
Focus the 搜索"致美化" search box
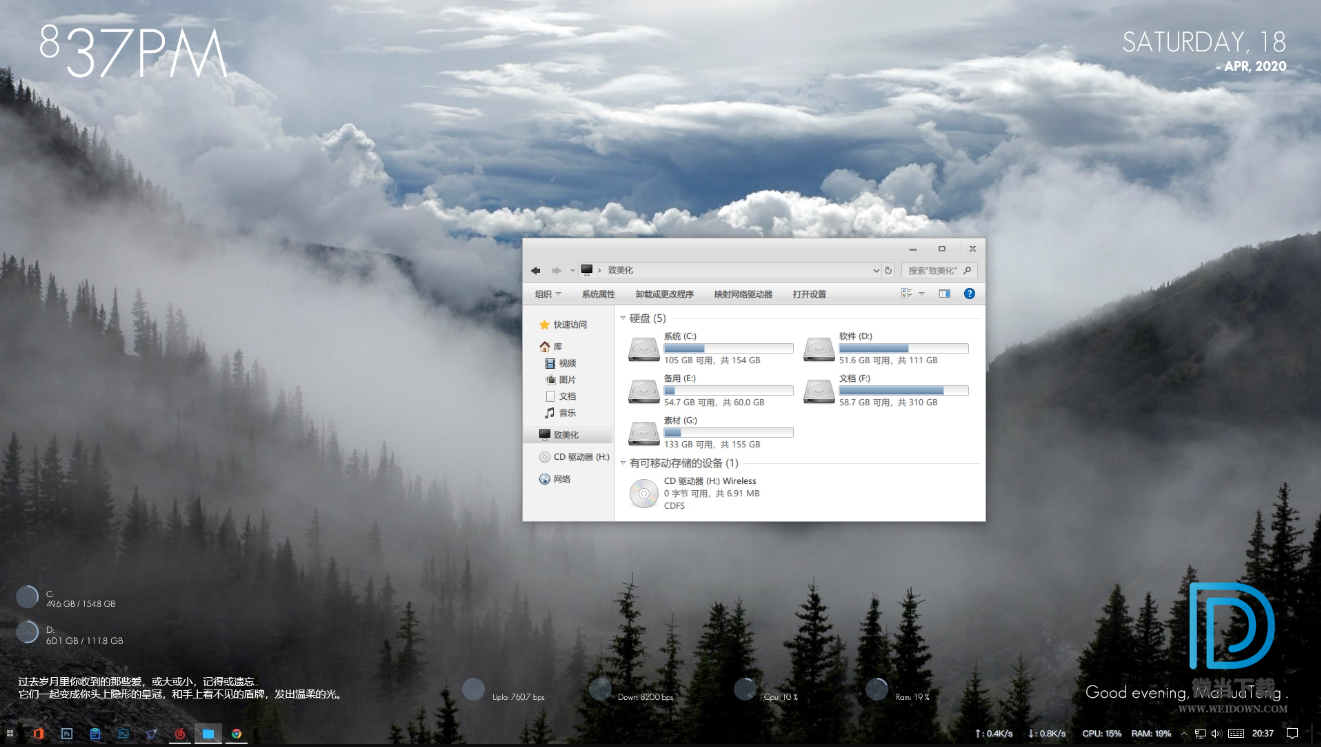click(x=939, y=270)
